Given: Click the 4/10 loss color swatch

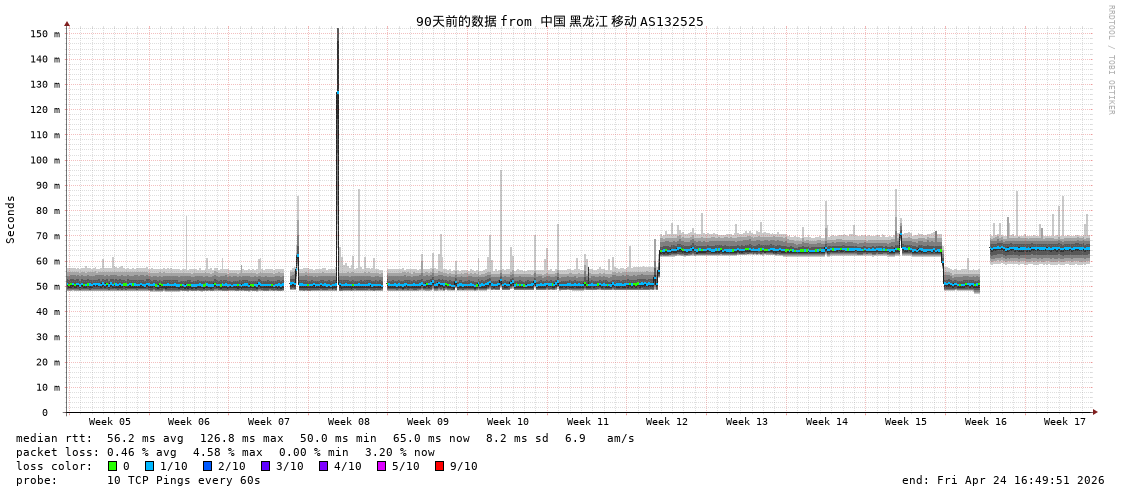Looking at the screenshot, I should pyautogui.click(x=323, y=466).
